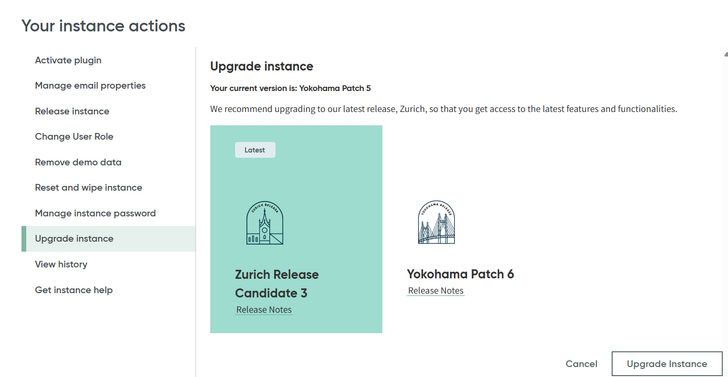Select the Zurich Release Candidate 3 card
The image size is (728, 377).
pos(296,229)
